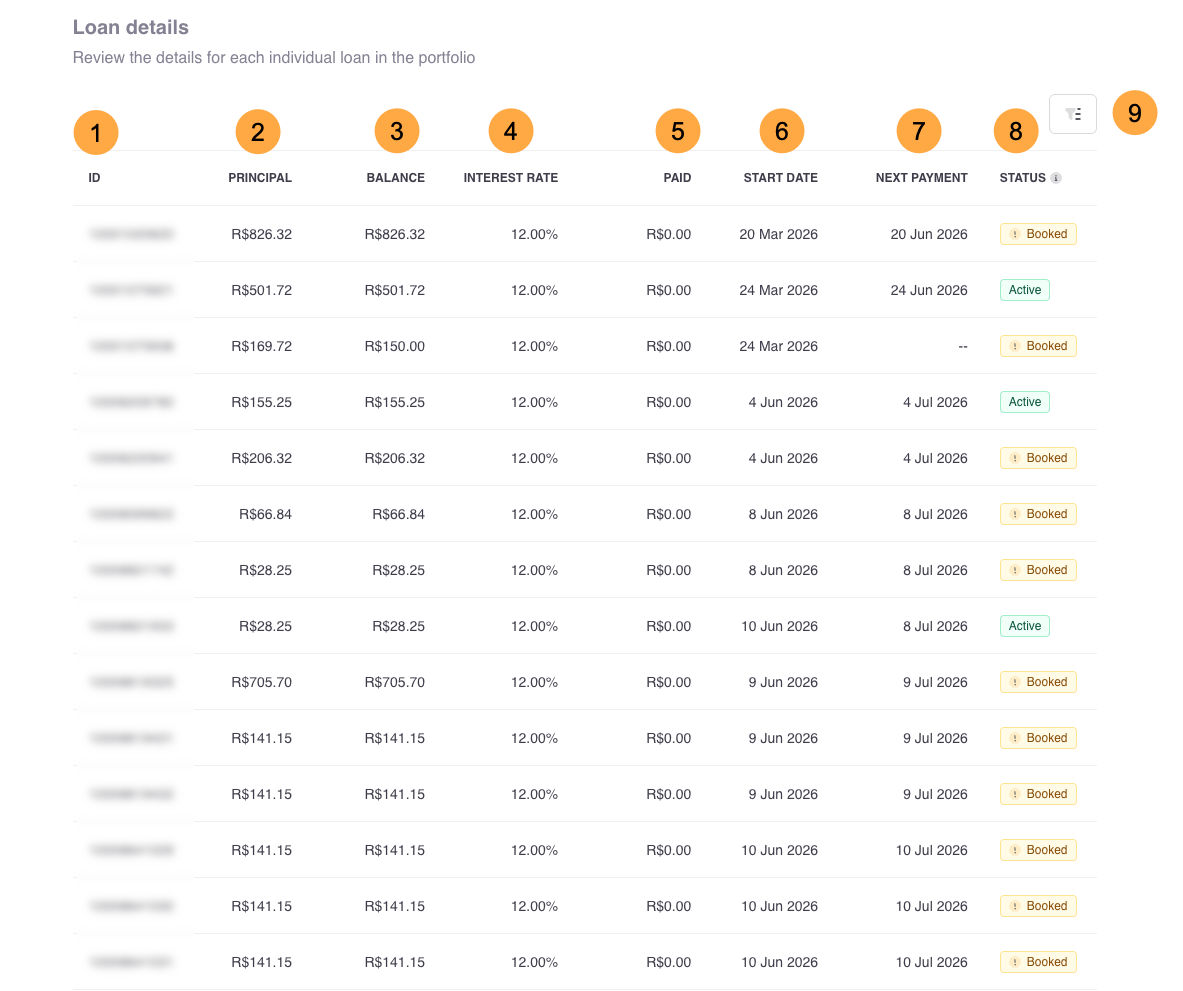This screenshot has height=991, width=1183.
Task: Click 4 Jul 2026 in R$155.25 row
Action: 935,402
